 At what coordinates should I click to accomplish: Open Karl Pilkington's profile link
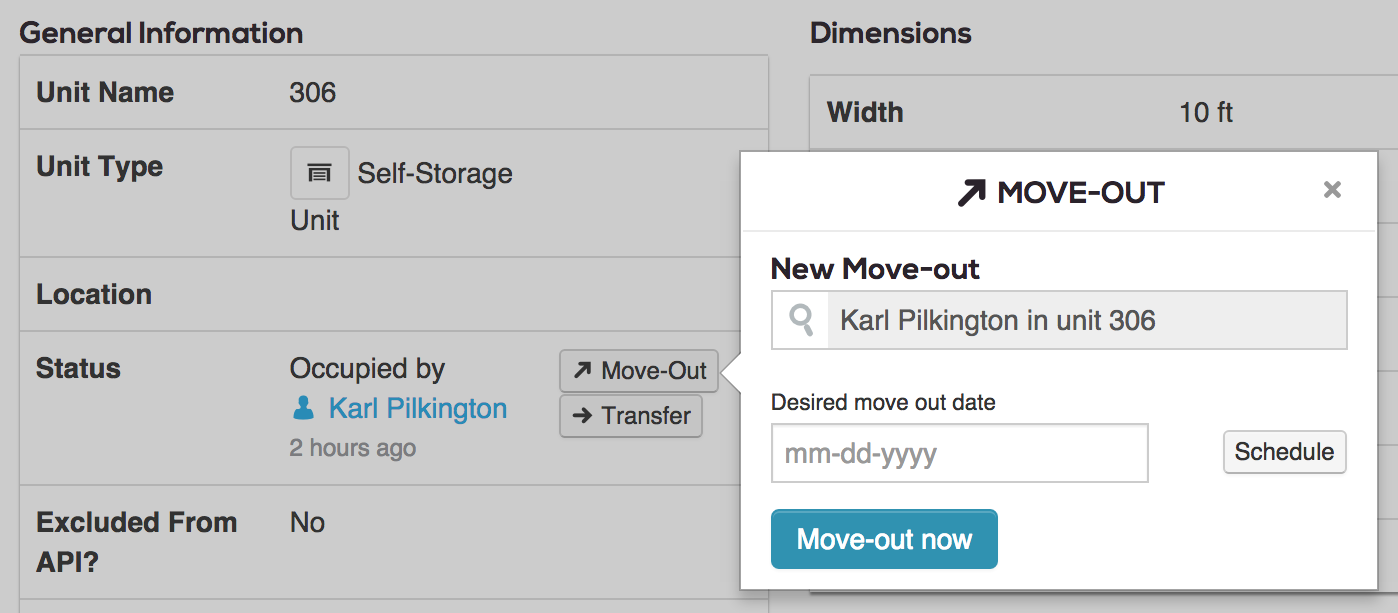[x=418, y=408]
